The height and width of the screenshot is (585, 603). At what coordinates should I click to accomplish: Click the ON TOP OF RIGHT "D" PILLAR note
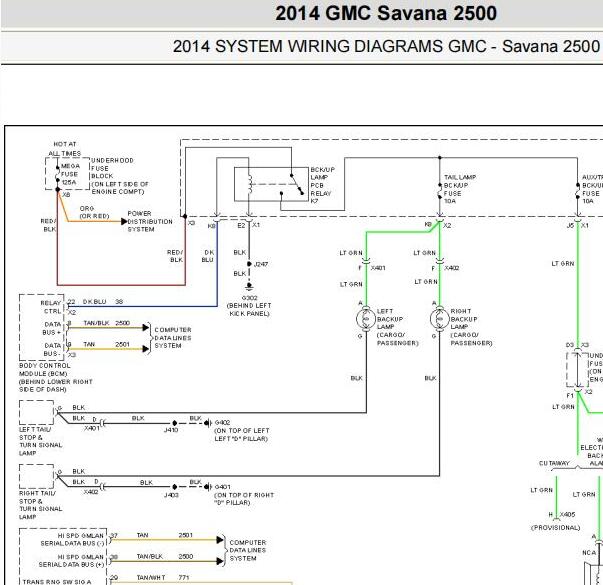pyautogui.click(x=244, y=499)
